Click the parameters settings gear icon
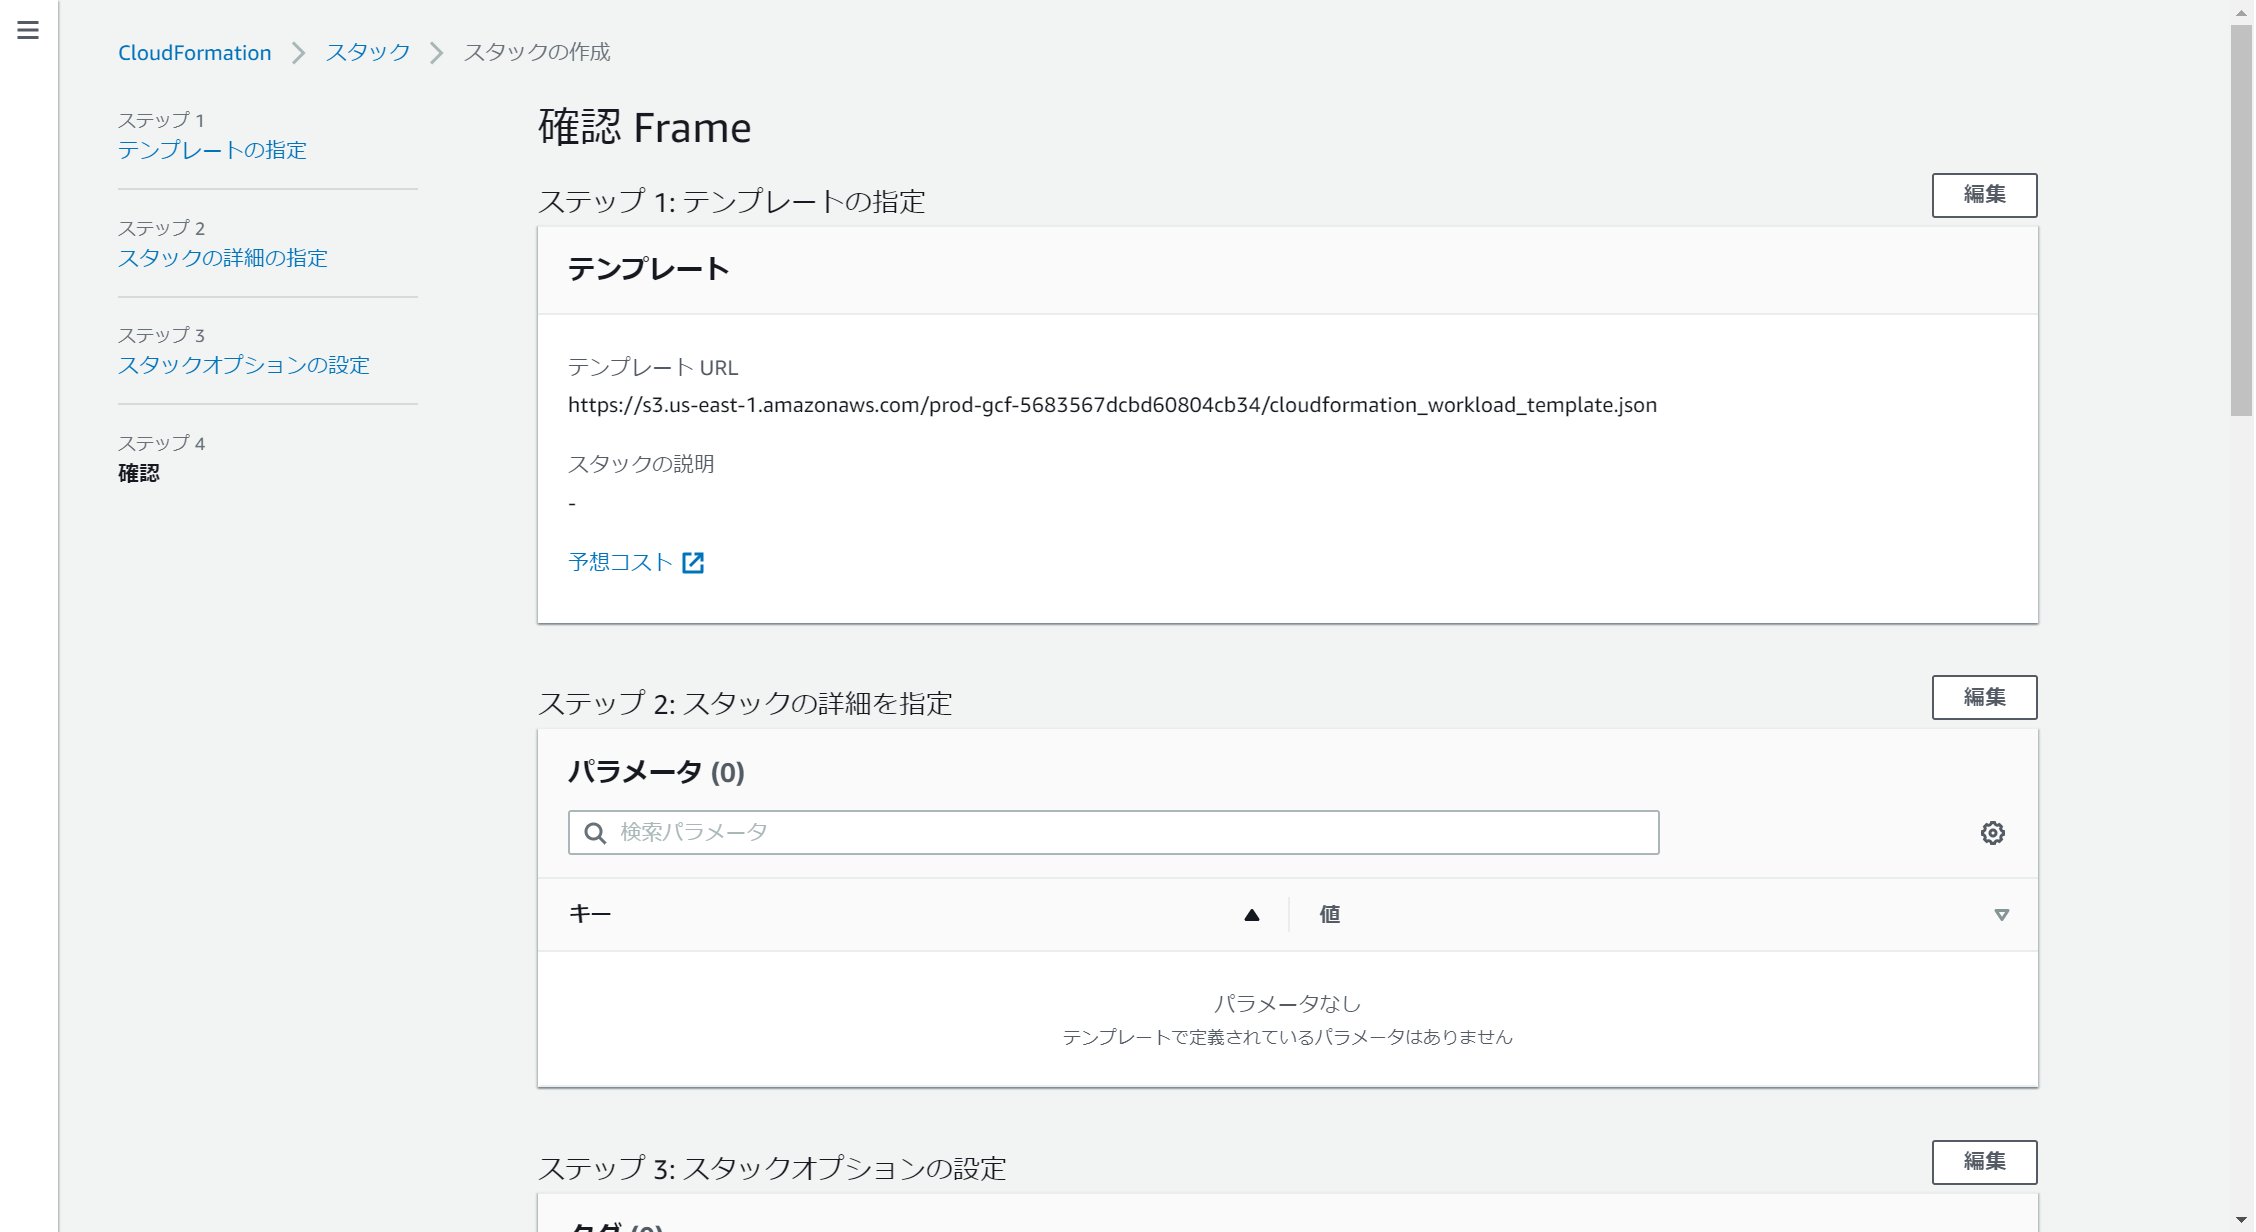The width and height of the screenshot is (2256, 1232). (x=1992, y=833)
